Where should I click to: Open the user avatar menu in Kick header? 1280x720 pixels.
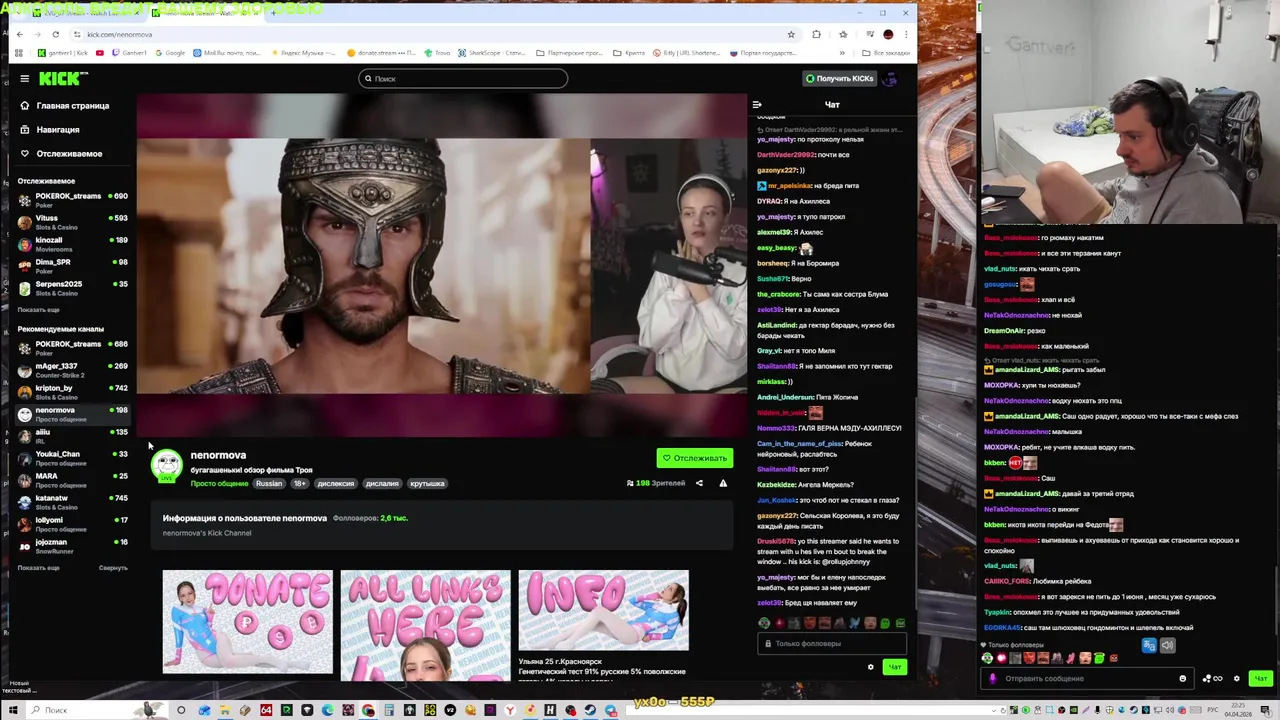click(x=890, y=78)
